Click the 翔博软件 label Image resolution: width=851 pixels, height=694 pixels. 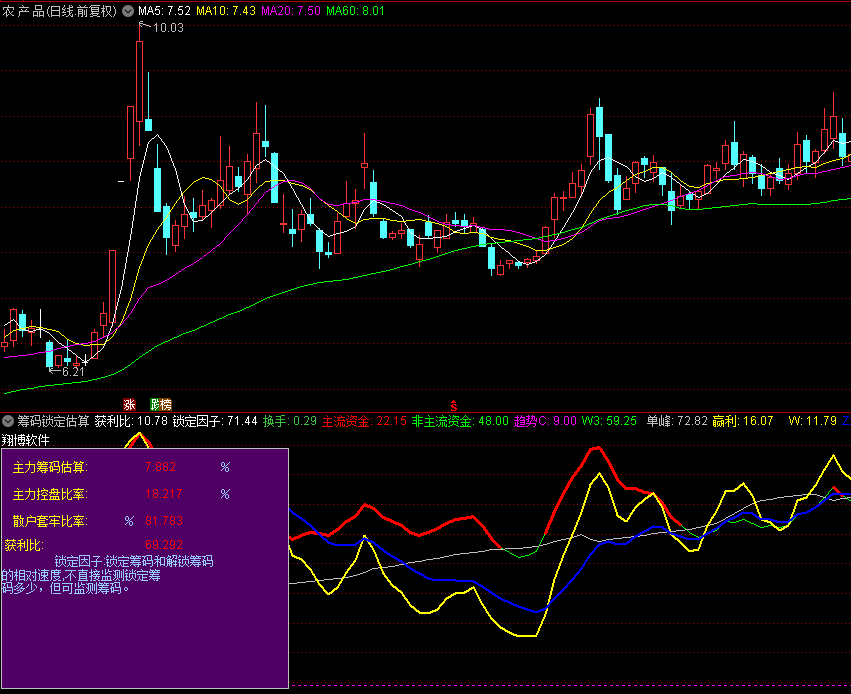(26, 440)
